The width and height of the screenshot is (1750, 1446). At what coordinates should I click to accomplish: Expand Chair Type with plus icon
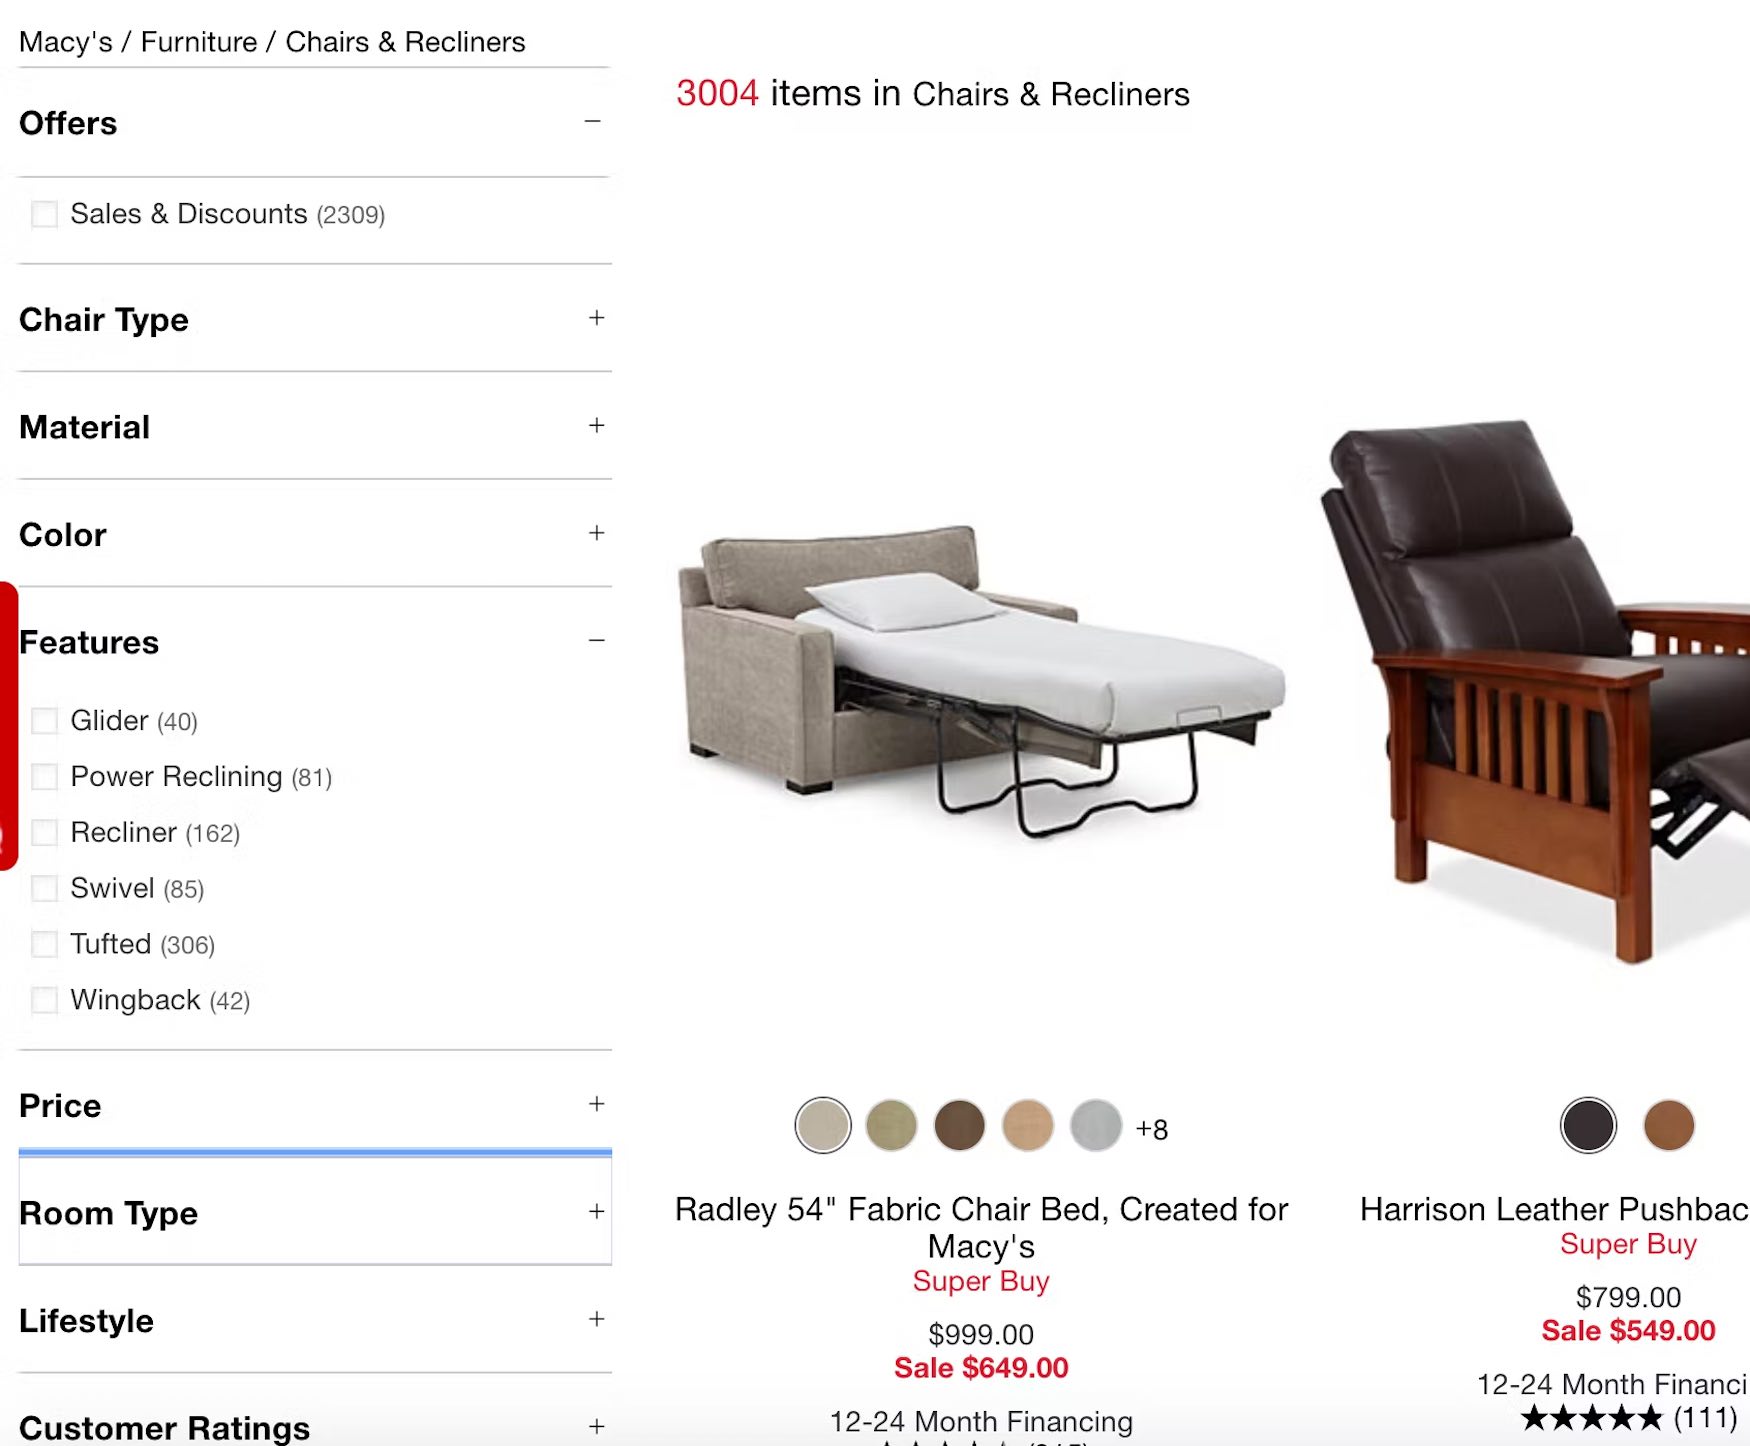coord(596,318)
